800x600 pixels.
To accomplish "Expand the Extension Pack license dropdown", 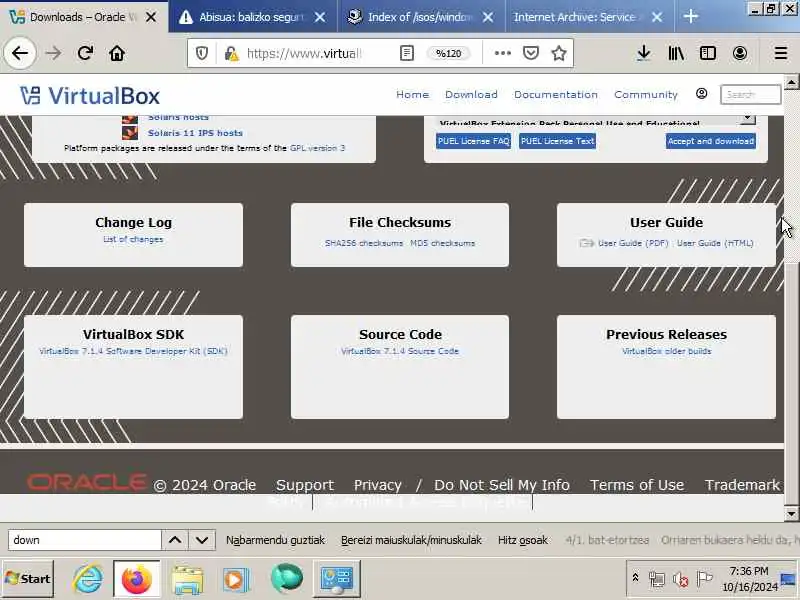I will pyautogui.click(x=747, y=119).
